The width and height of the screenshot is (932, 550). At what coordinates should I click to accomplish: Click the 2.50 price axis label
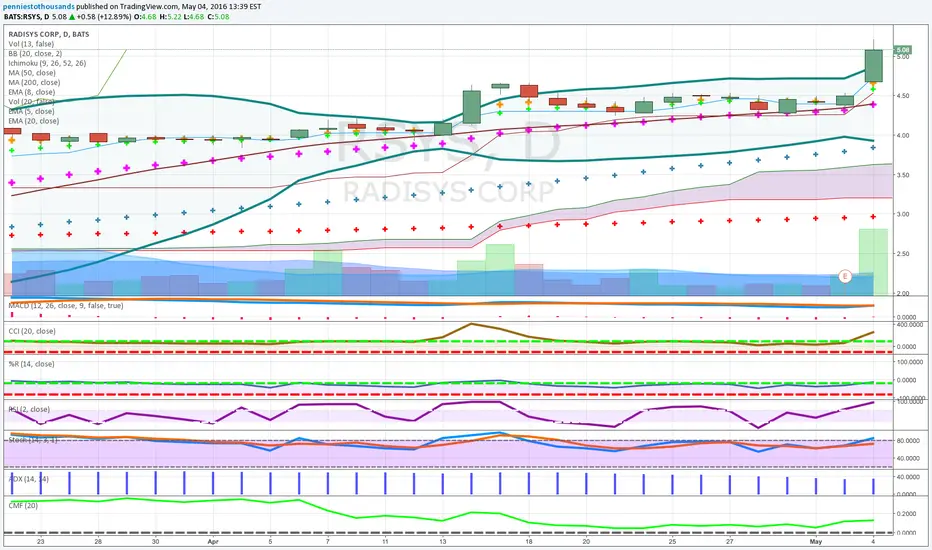(x=903, y=254)
